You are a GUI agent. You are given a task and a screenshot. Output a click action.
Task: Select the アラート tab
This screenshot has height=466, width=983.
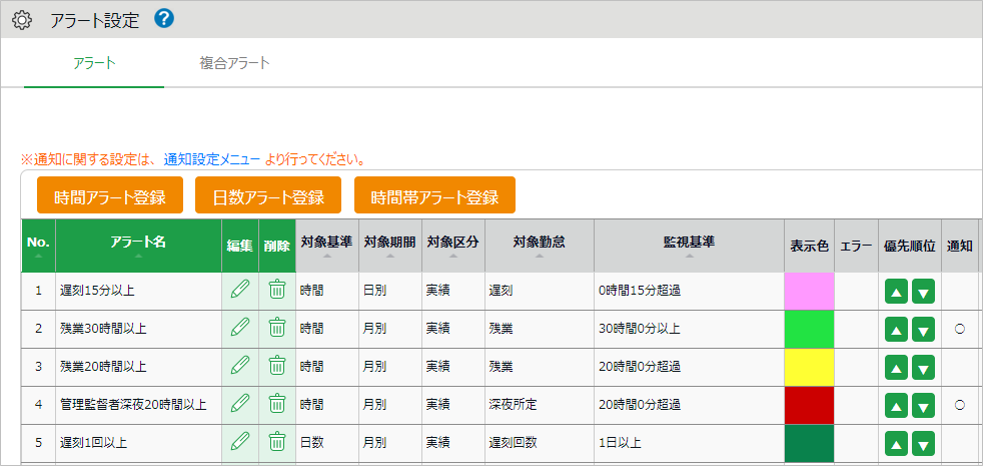point(94,64)
